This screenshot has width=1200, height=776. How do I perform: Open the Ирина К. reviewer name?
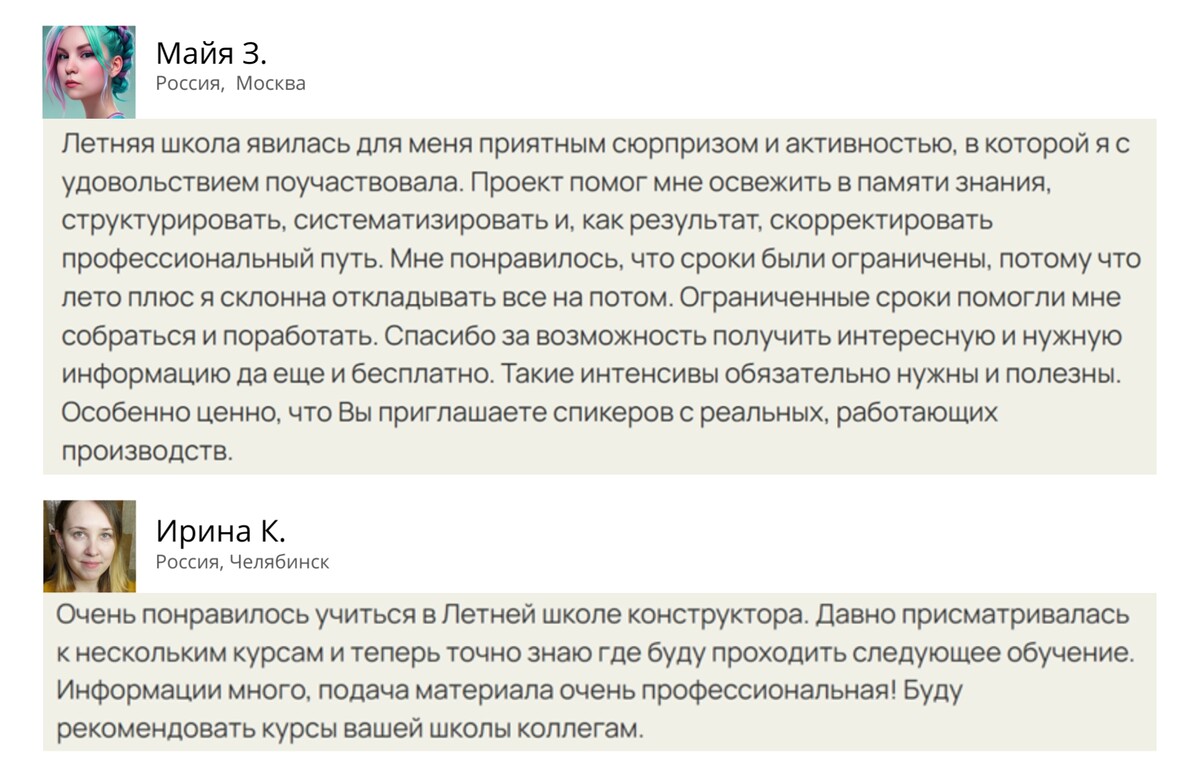[x=221, y=530]
